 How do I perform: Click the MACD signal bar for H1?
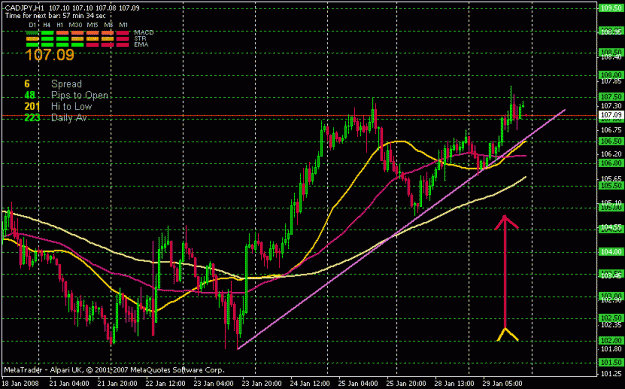(x=62, y=33)
